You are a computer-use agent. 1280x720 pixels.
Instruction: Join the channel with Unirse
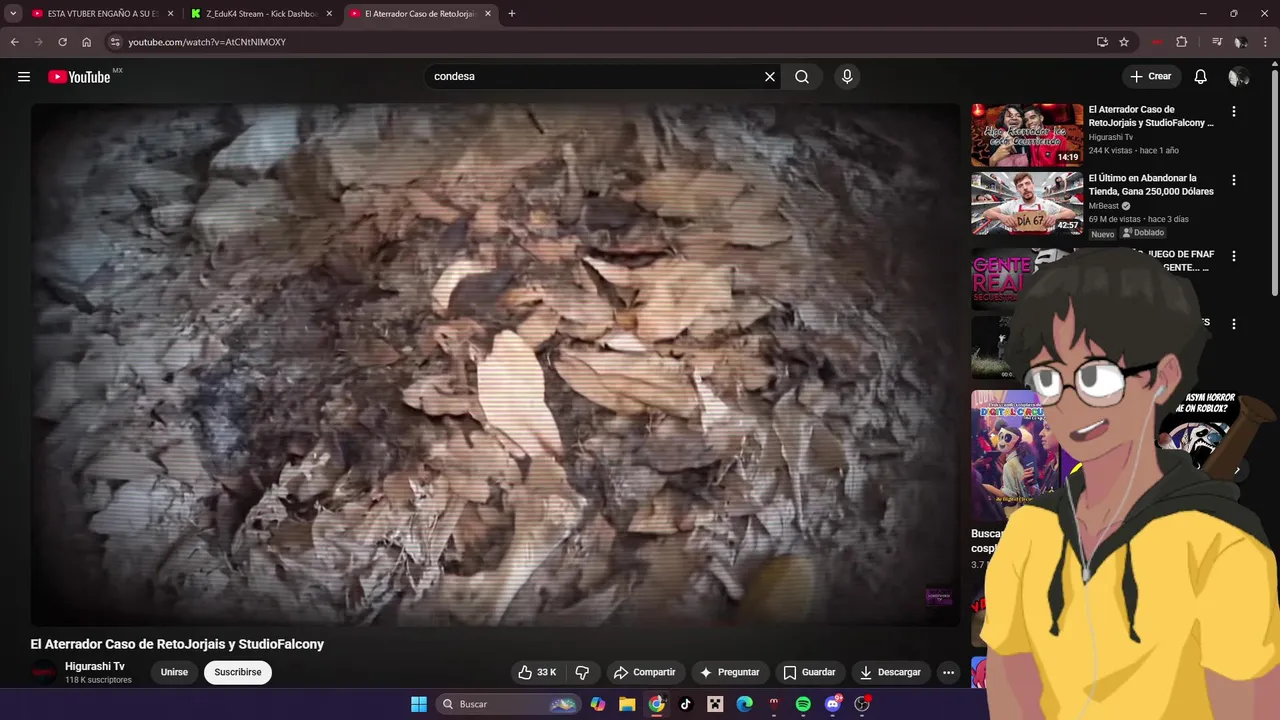click(x=174, y=672)
